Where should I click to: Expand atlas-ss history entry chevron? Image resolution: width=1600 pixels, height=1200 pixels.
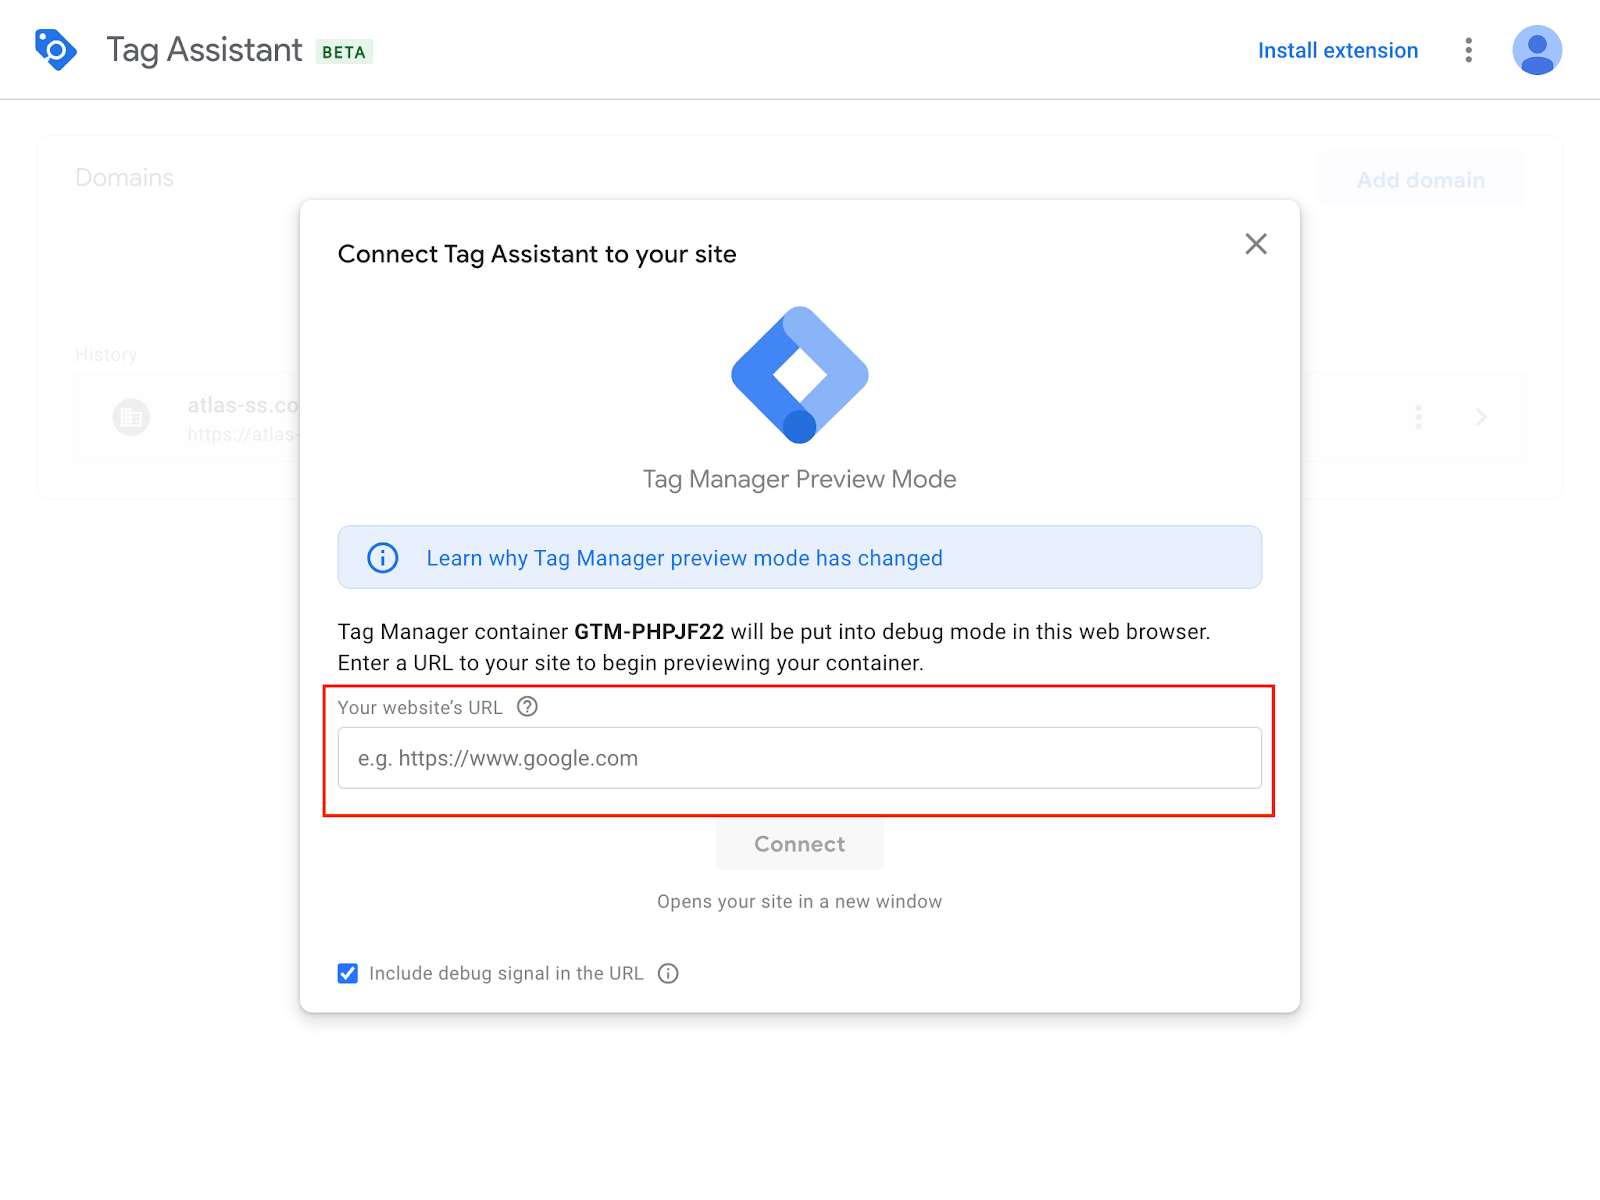(1481, 417)
